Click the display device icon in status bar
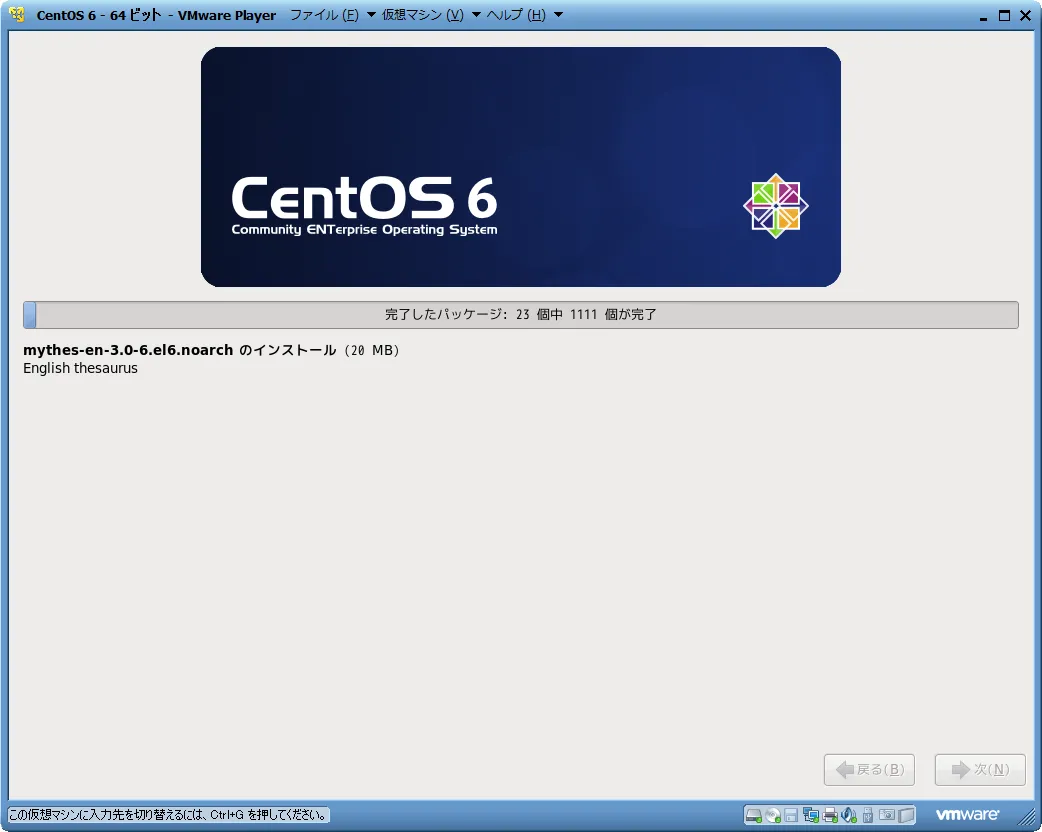This screenshot has height=832, width=1042. [x=906, y=814]
